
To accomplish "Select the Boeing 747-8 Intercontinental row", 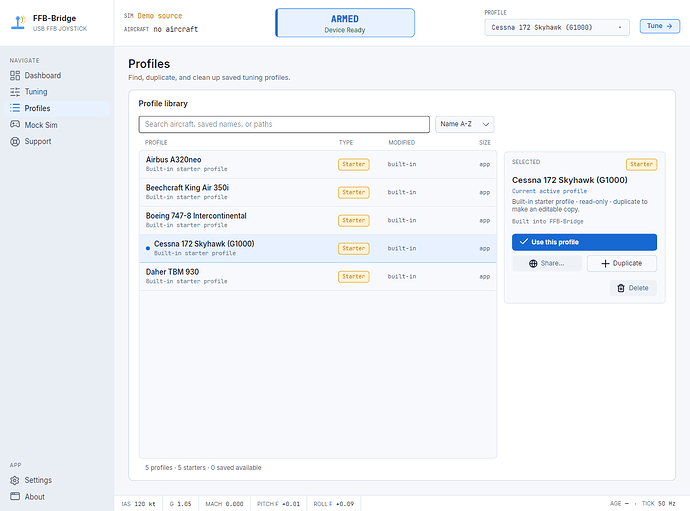I will click(x=318, y=221).
